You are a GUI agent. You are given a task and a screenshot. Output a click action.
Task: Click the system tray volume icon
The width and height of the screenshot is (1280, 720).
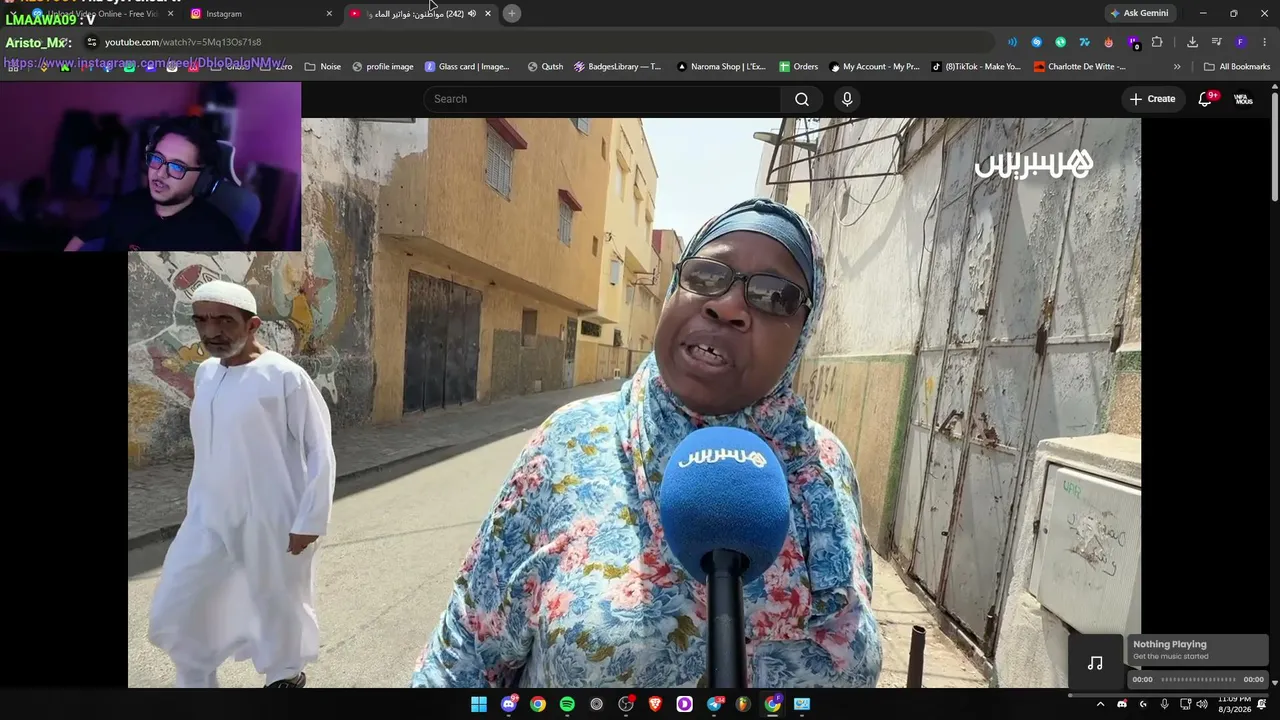[x=1202, y=704]
